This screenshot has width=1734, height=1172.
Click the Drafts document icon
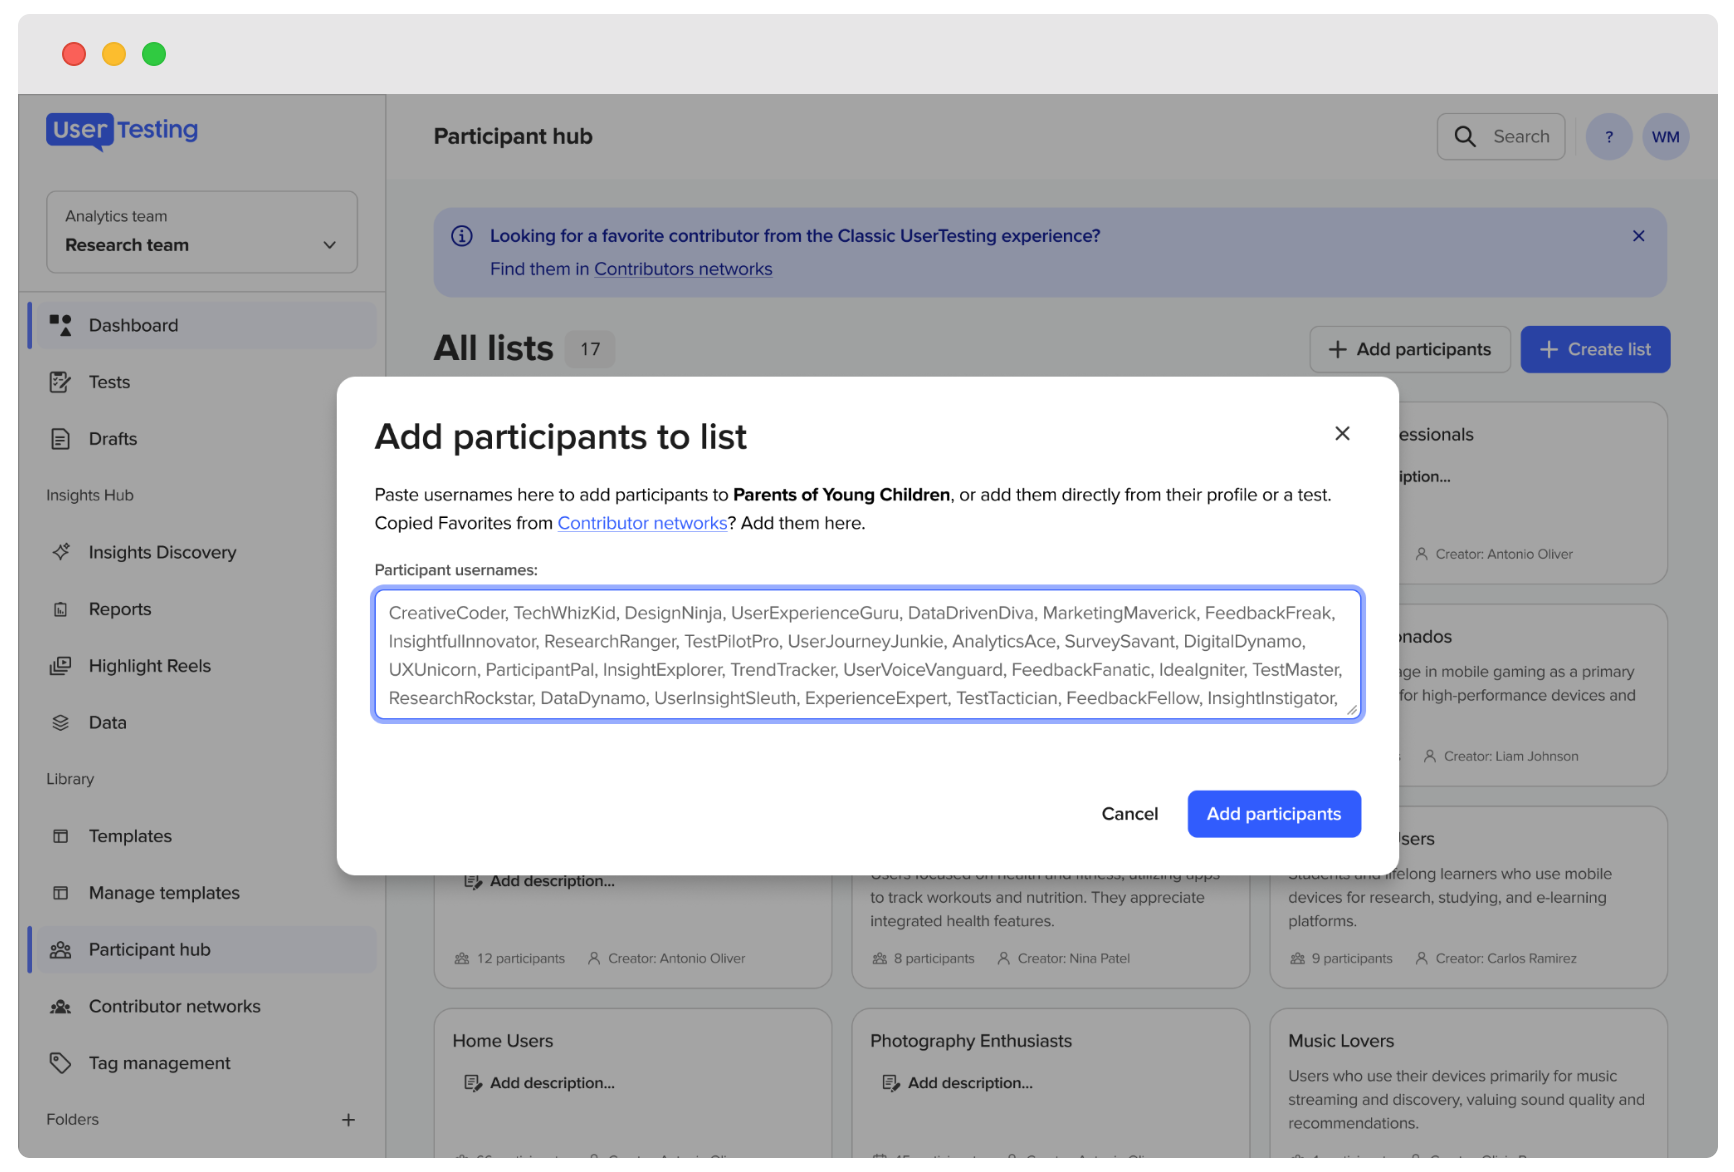(61, 439)
